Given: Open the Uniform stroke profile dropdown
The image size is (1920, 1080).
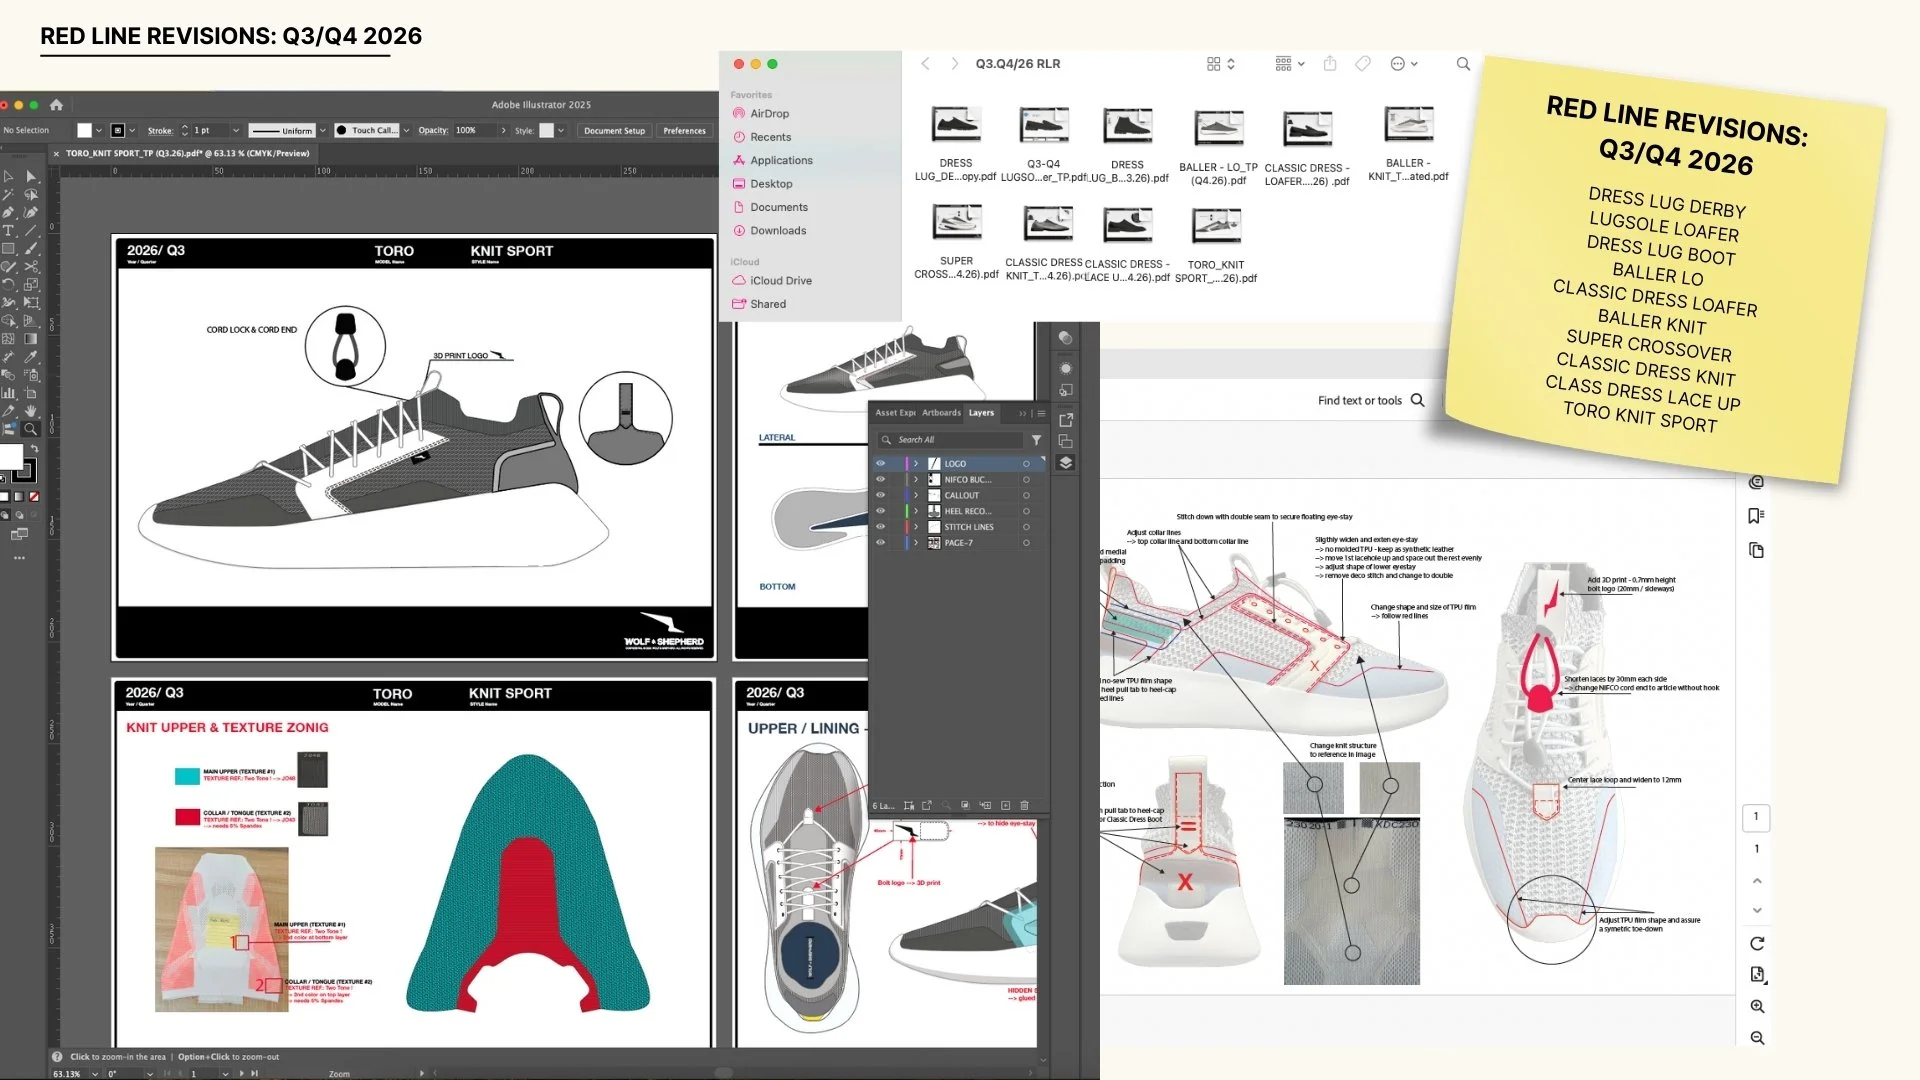Looking at the screenshot, I should pyautogui.click(x=322, y=130).
